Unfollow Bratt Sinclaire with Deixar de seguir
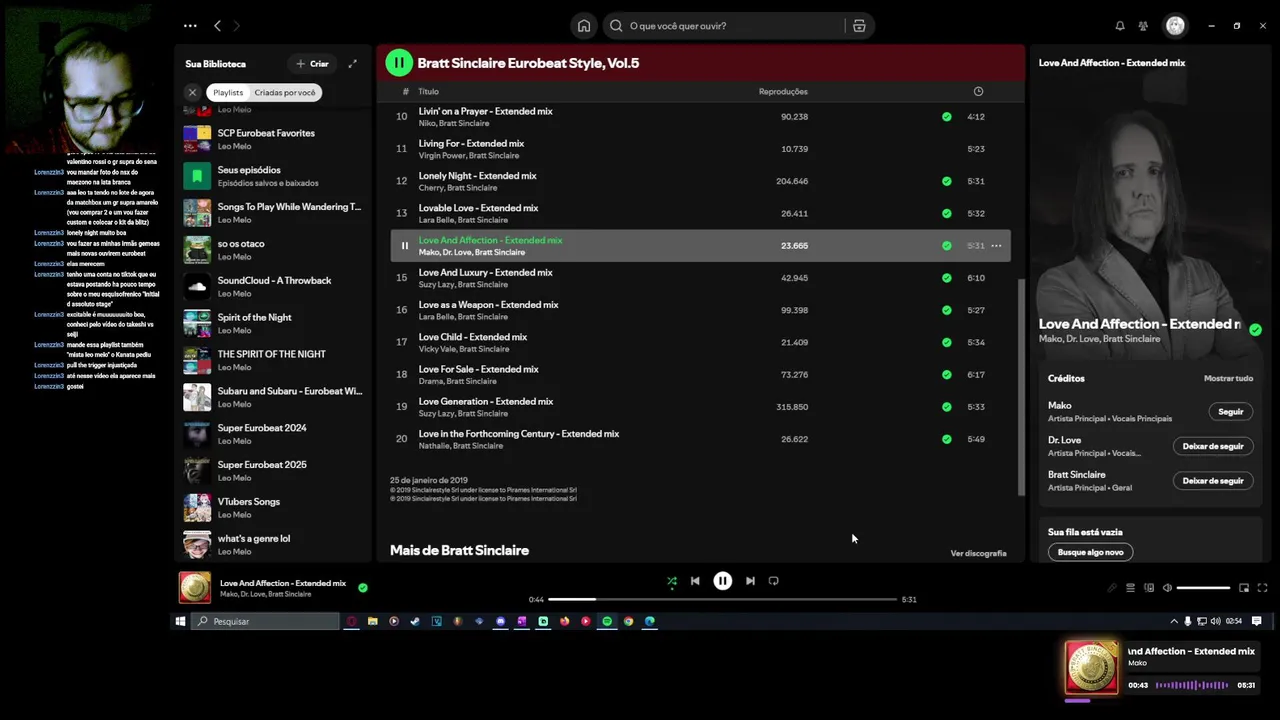Image resolution: width=1280 pixels, height=720 pixels. pyautogui.click(x=1213, y=481)
